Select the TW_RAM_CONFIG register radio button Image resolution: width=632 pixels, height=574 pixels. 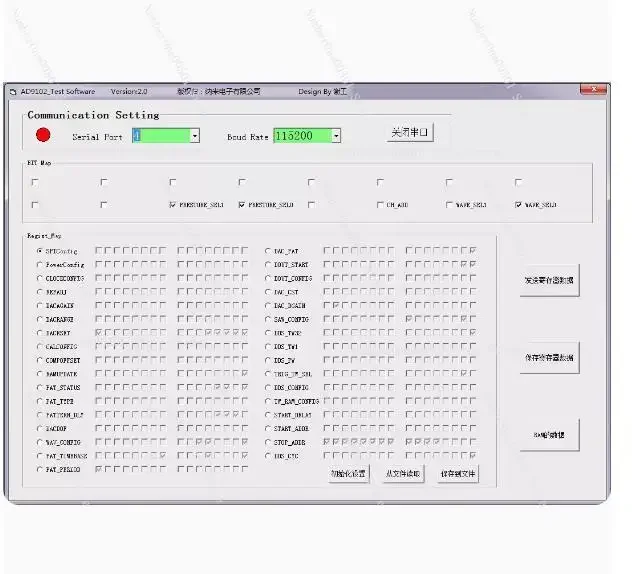(x=268, y=401)
